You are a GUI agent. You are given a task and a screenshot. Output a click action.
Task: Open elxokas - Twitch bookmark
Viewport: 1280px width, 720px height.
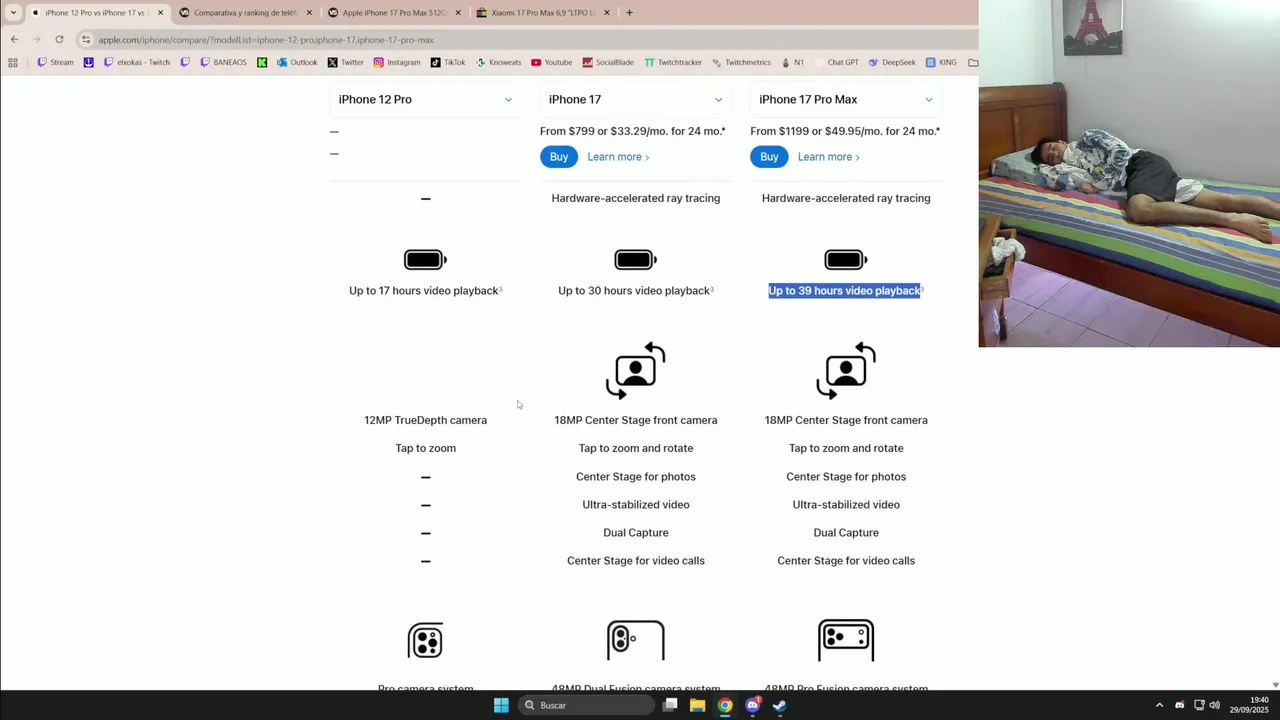(136, 62)
